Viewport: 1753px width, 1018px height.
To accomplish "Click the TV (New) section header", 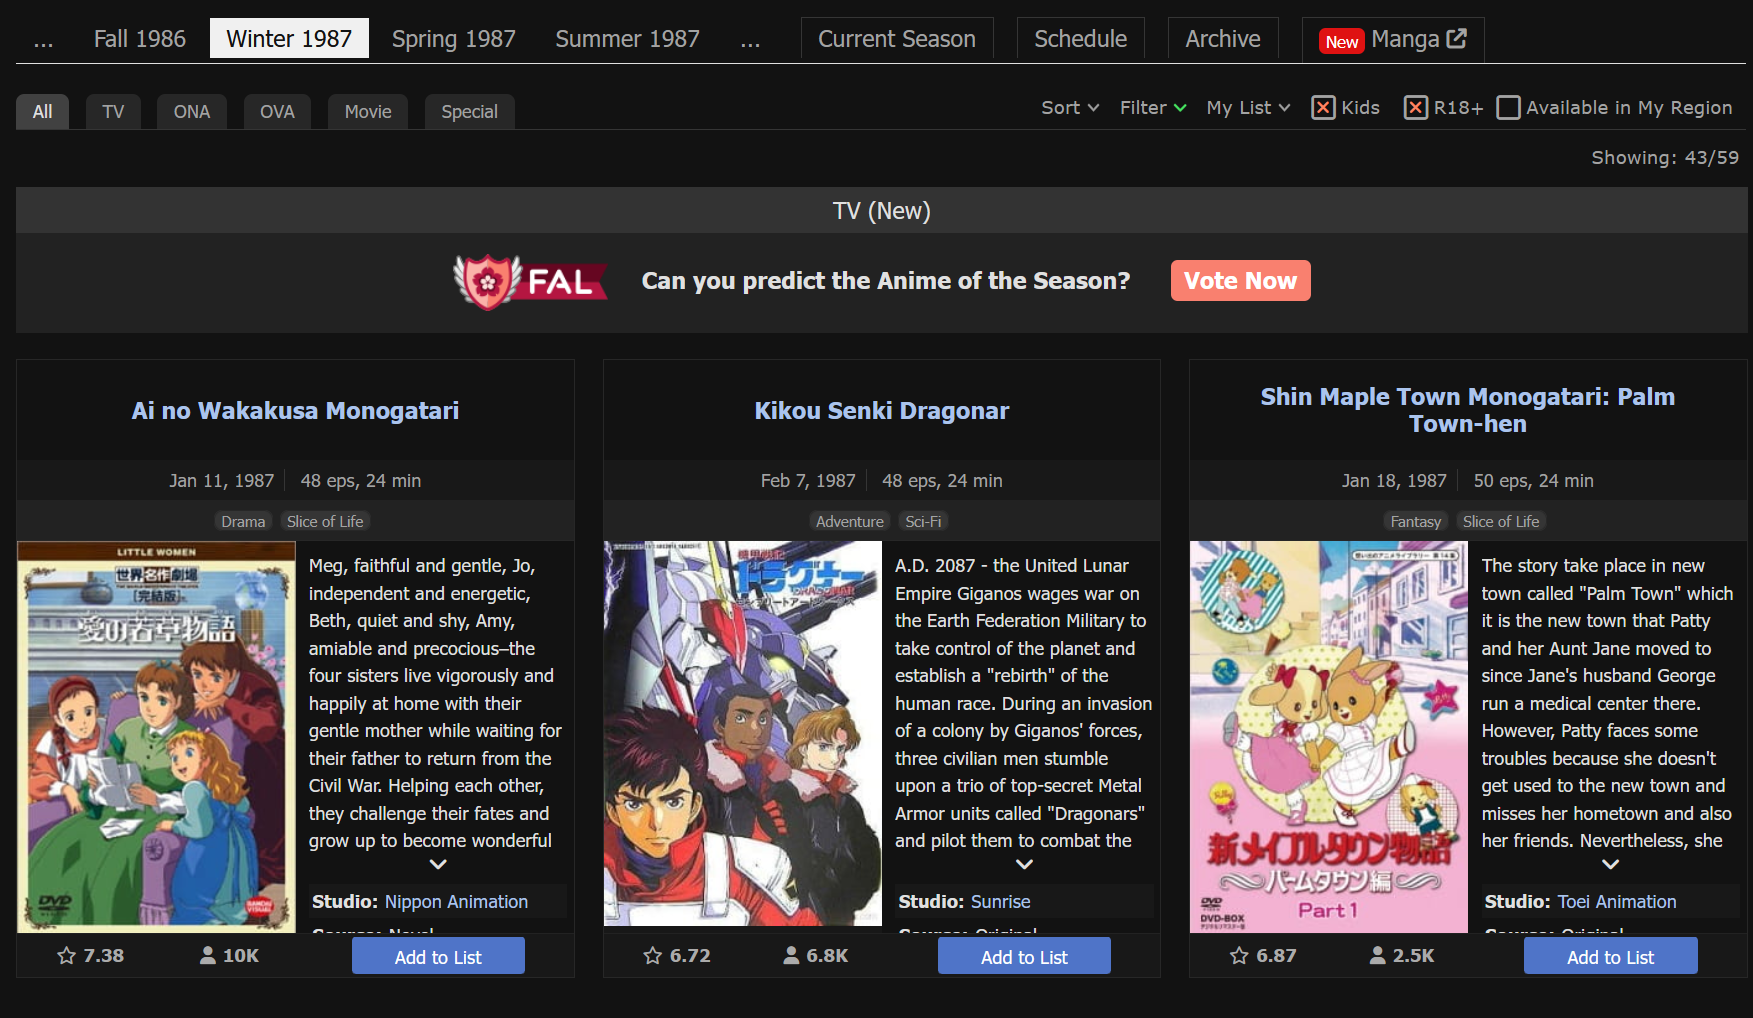I will 882,211.
